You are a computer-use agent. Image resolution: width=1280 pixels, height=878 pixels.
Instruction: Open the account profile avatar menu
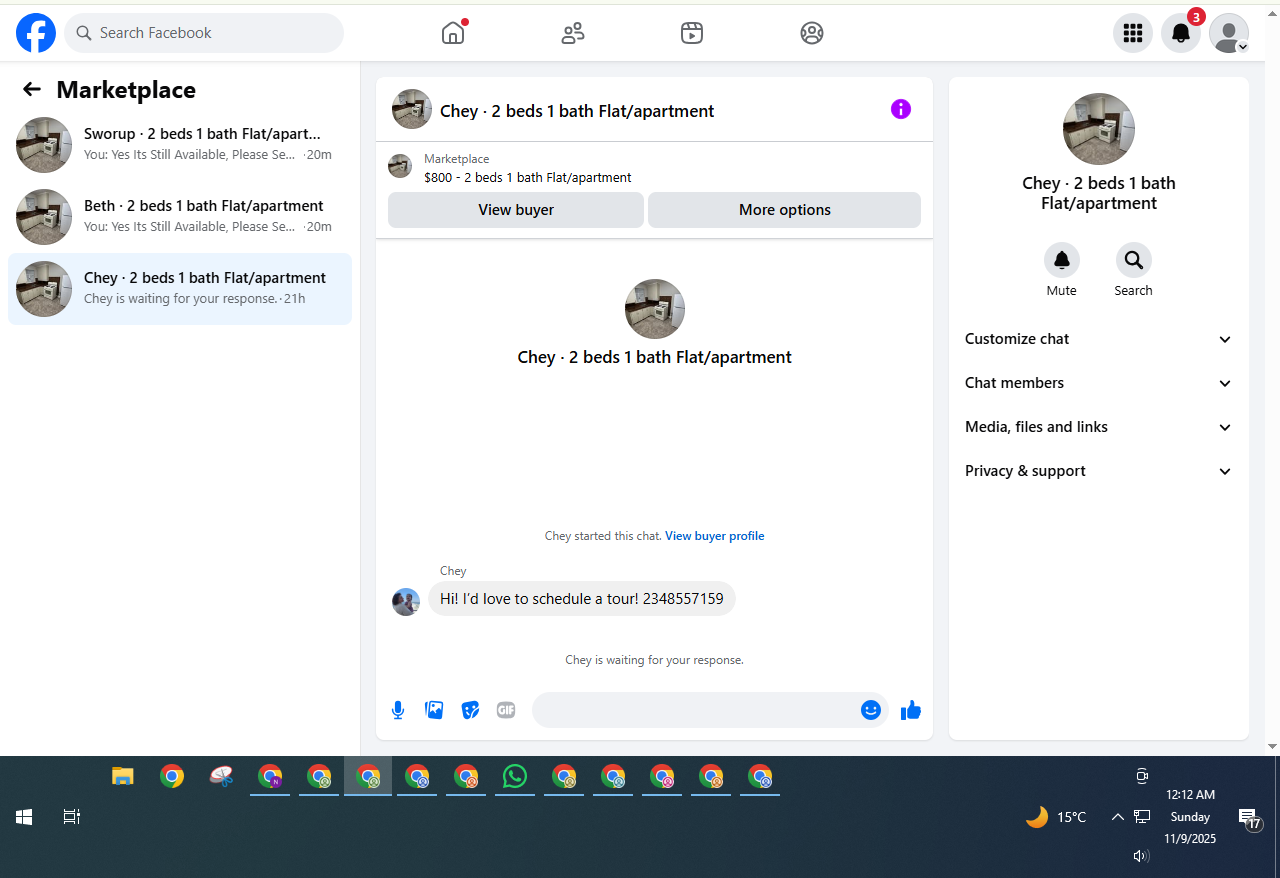tap(1229, 33)
